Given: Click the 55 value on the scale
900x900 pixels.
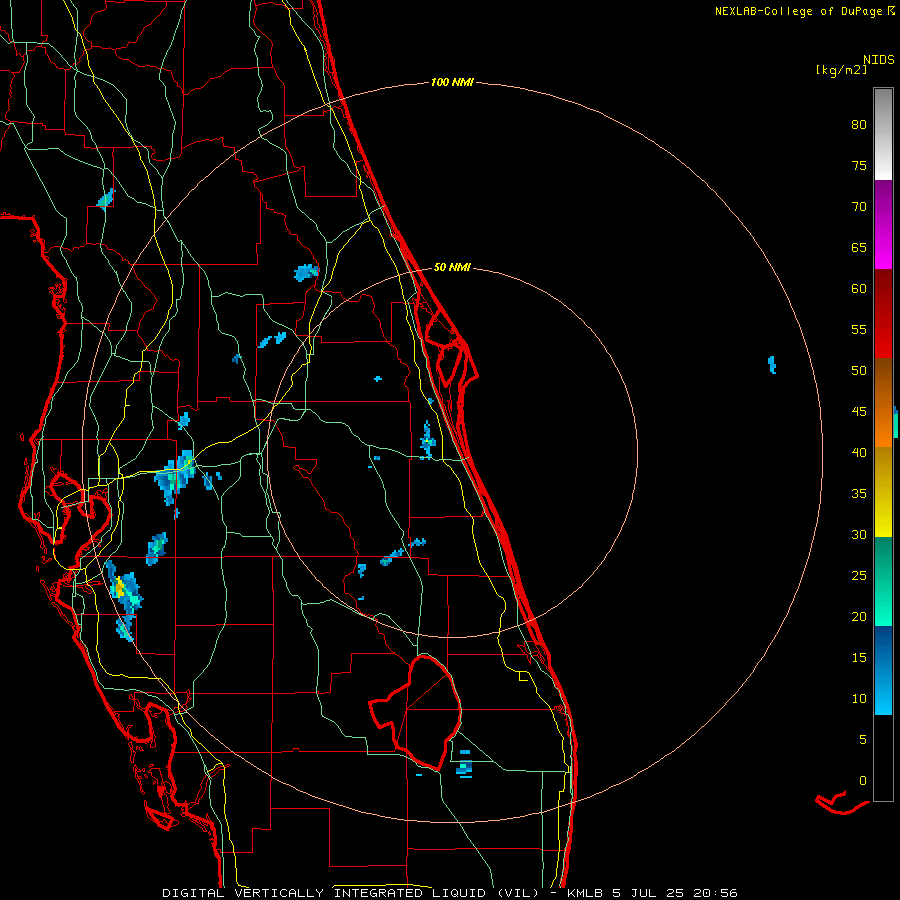Looking at the screenshot, I should coord(859,329).
